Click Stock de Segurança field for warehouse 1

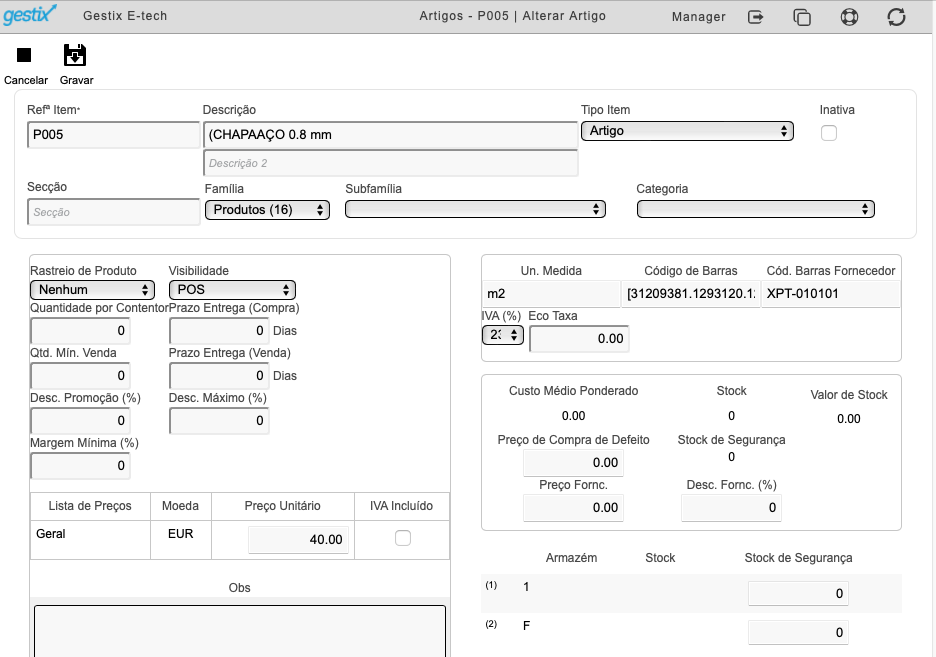point(798,594)
